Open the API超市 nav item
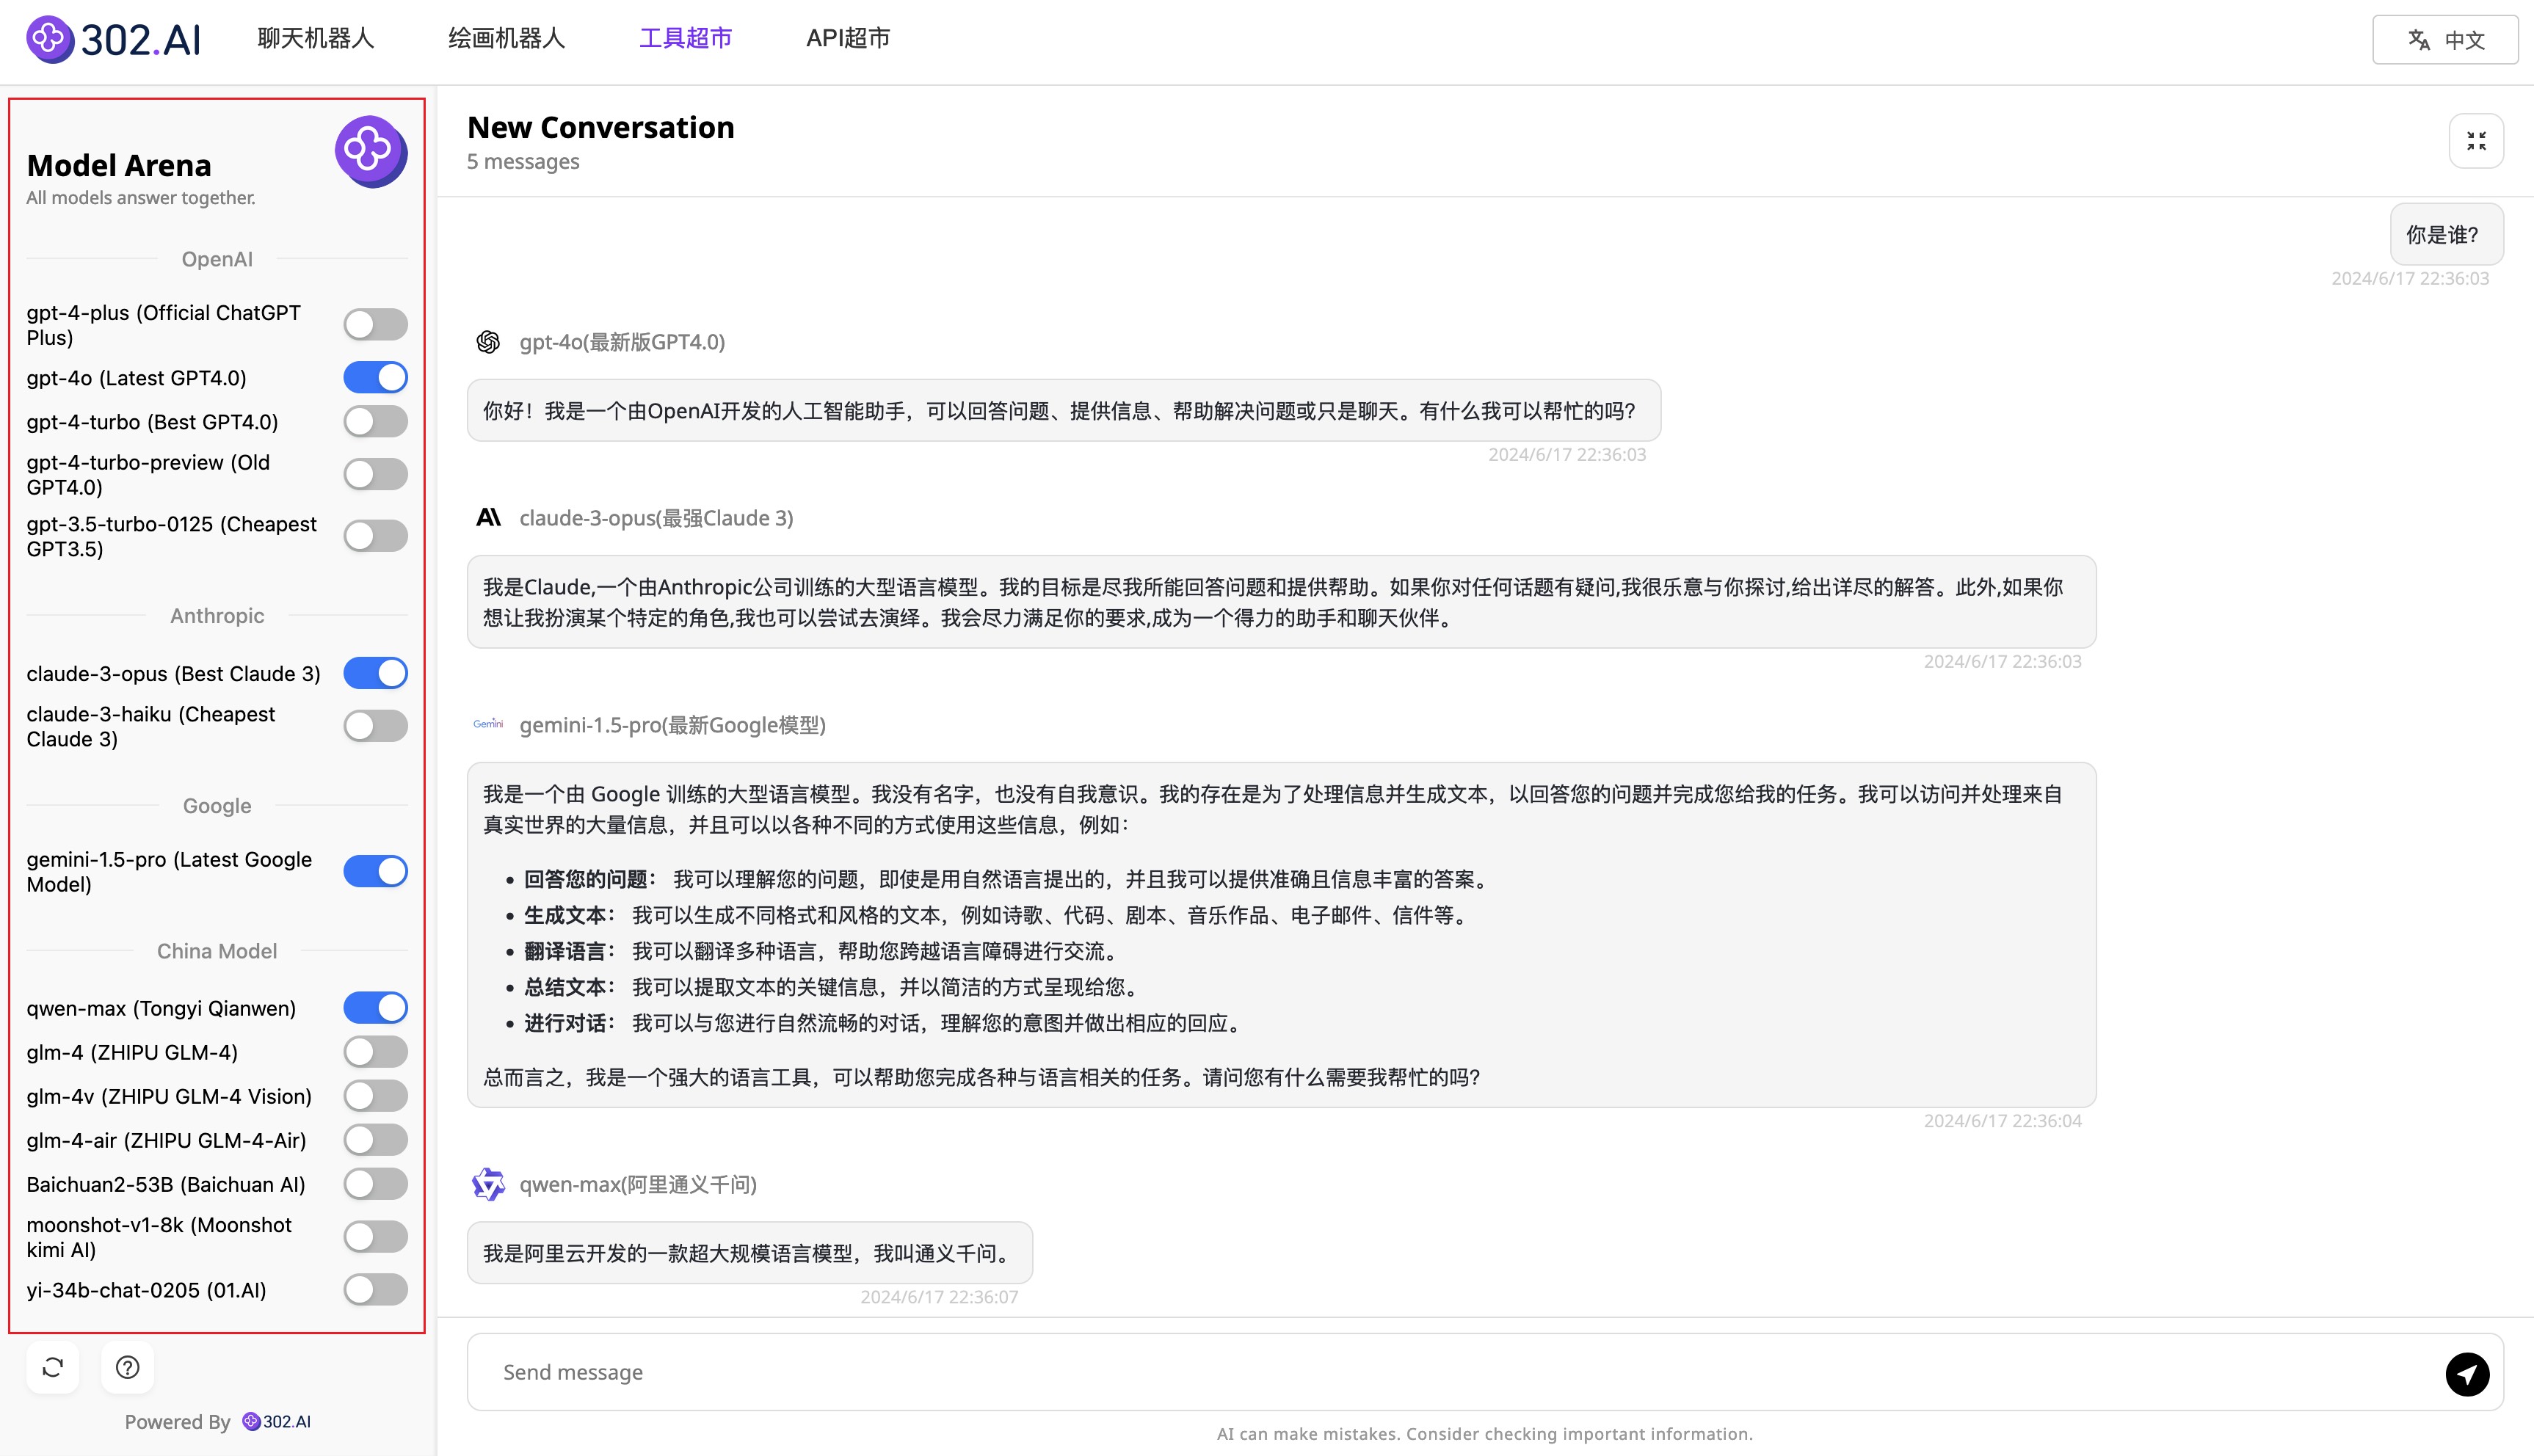Screen dimensions: 2534x1456 point(848,38)
